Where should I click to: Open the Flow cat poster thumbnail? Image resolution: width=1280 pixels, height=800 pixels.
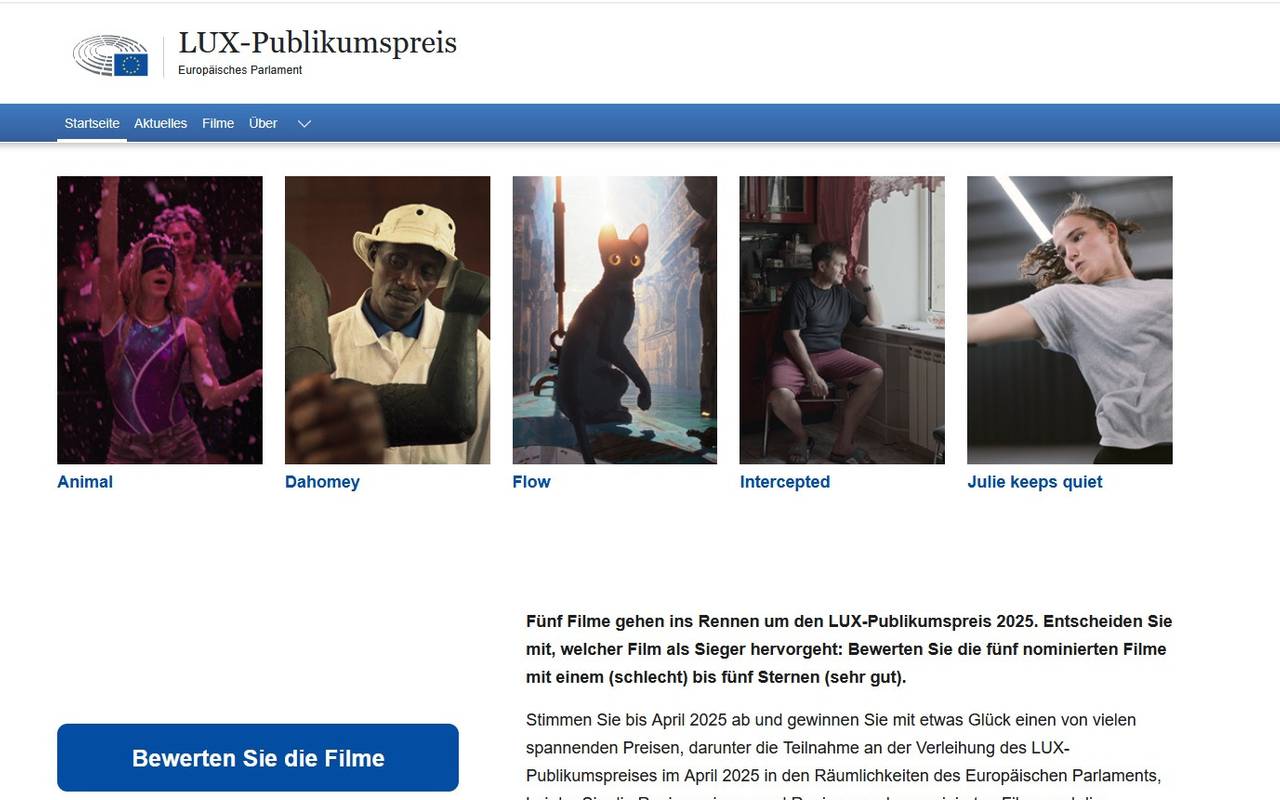(x=615, y=320)
